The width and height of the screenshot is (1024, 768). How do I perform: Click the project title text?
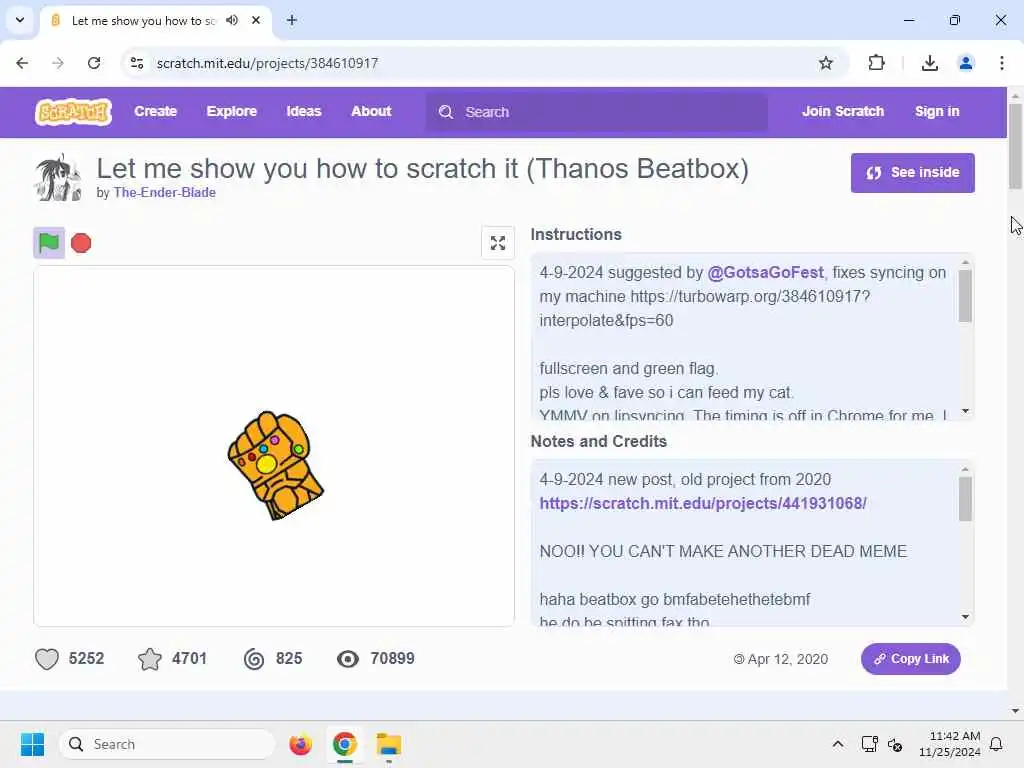point(423,169)
